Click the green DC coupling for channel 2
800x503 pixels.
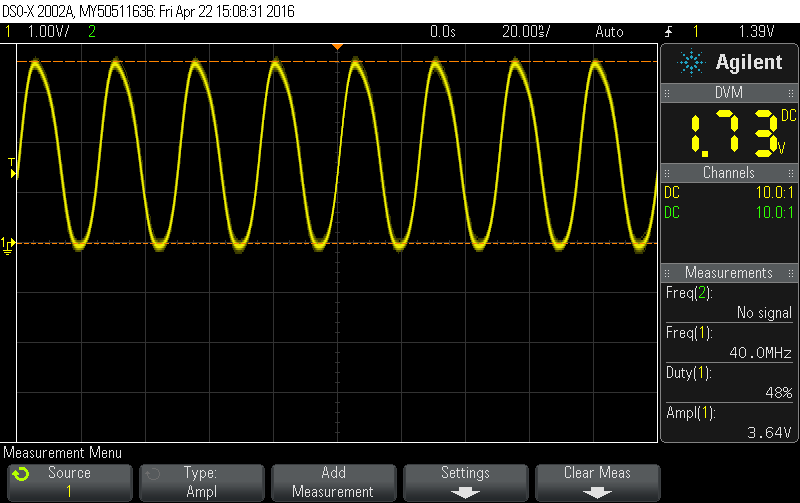[672, 212]
